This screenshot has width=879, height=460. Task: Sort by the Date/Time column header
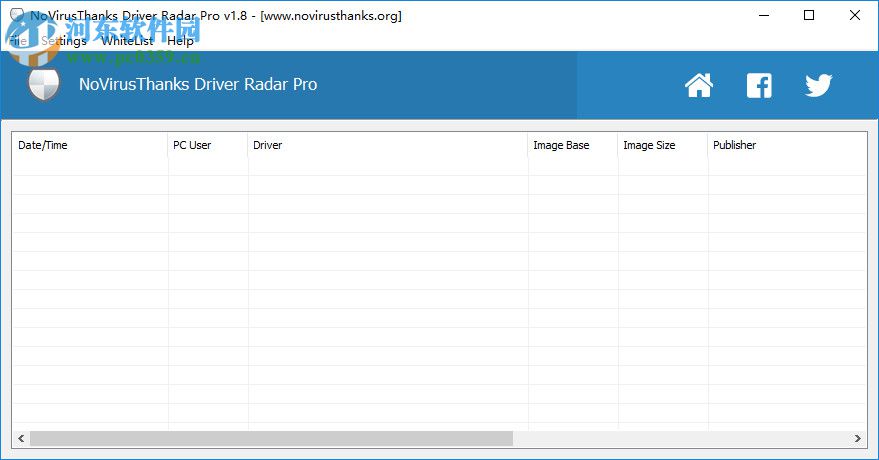pos(90,145)
